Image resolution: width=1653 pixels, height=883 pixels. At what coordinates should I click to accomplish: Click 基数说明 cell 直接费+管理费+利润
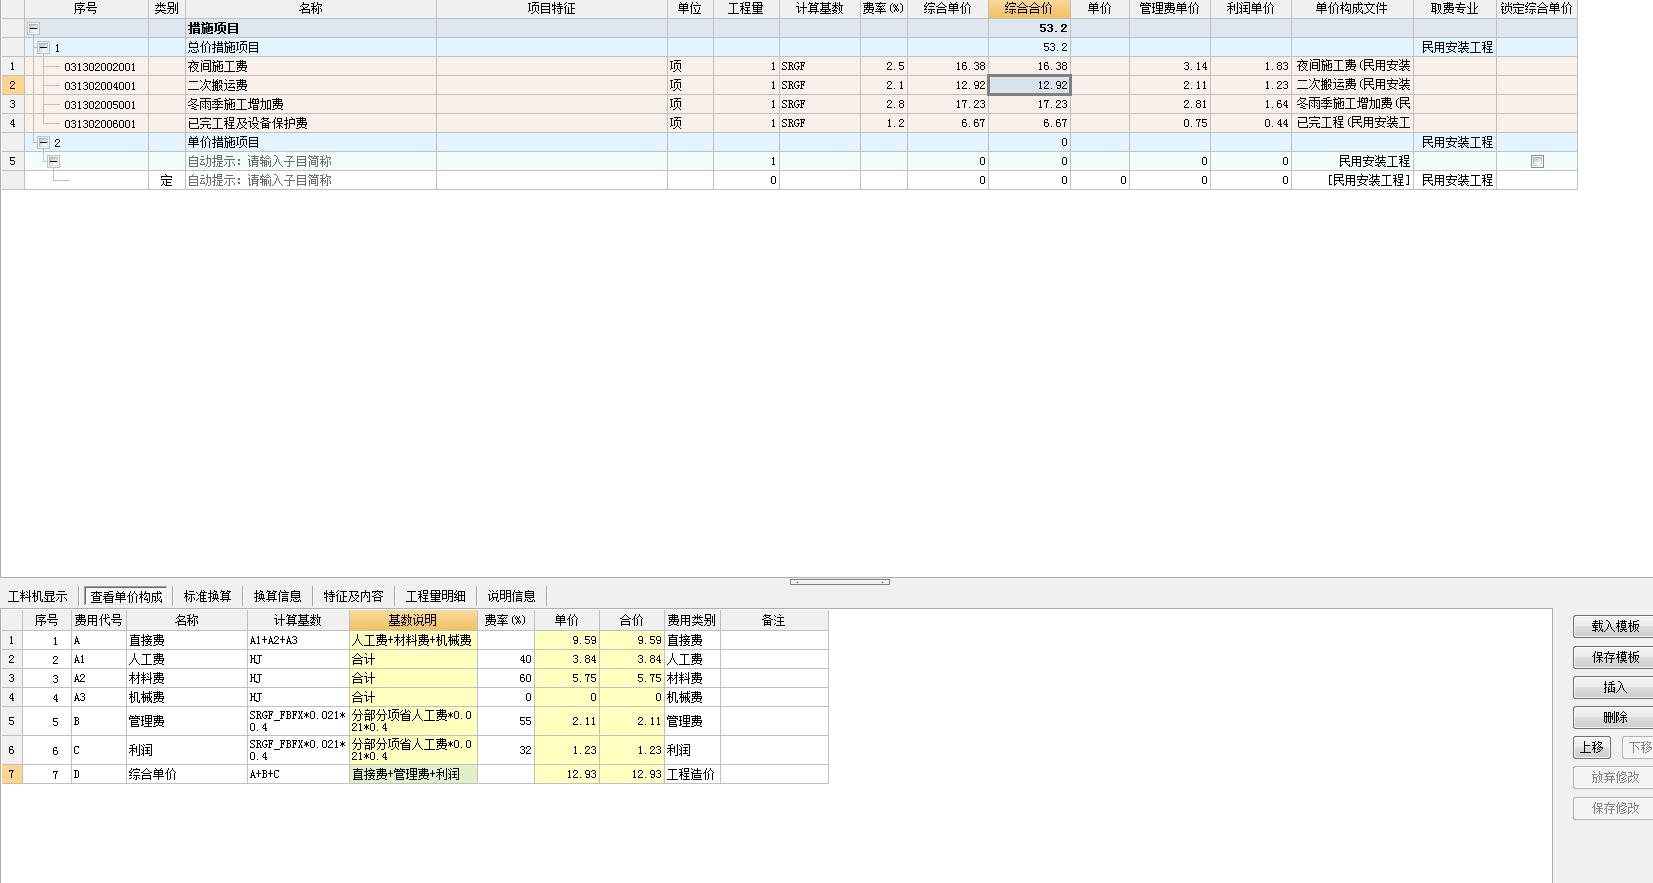point(413,774)
